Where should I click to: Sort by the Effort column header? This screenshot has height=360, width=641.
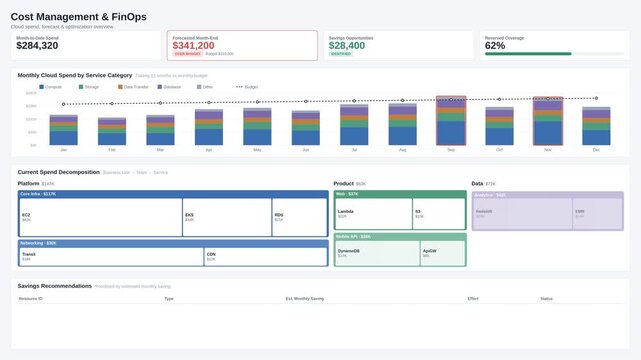(x=473, y=299)
